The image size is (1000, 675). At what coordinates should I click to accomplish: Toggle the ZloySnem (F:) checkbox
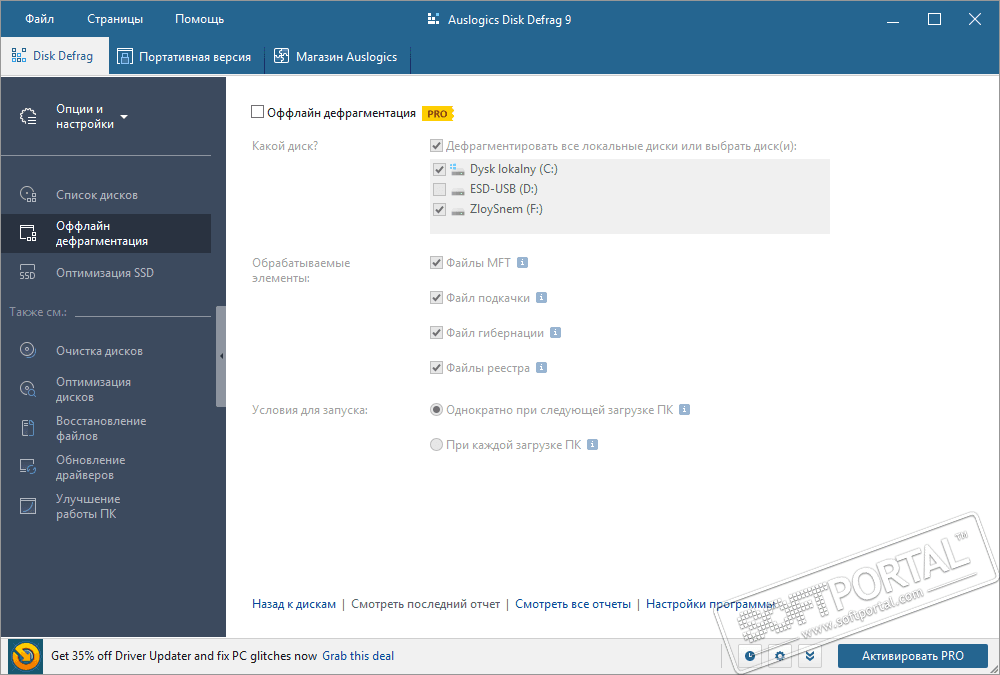(439, 209)
